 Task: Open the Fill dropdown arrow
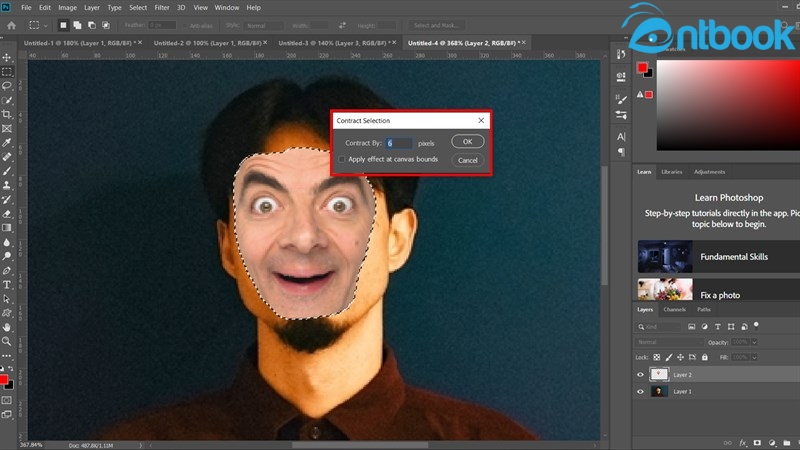pos(754,357)
